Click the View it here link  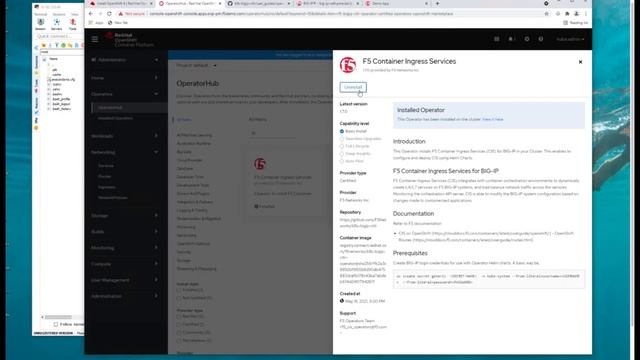(493, 120)
